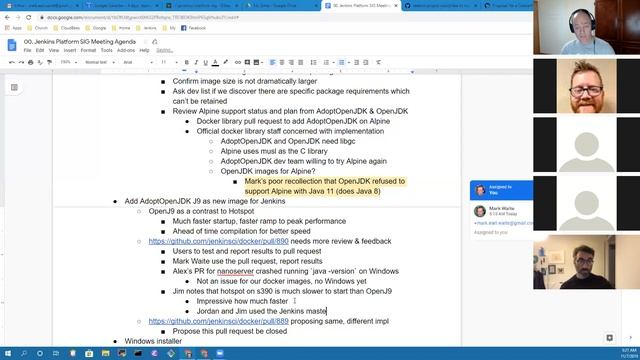Decrease the paragraph indent
640x360 pixels.
pyautogui.click(x=356, y=62)
